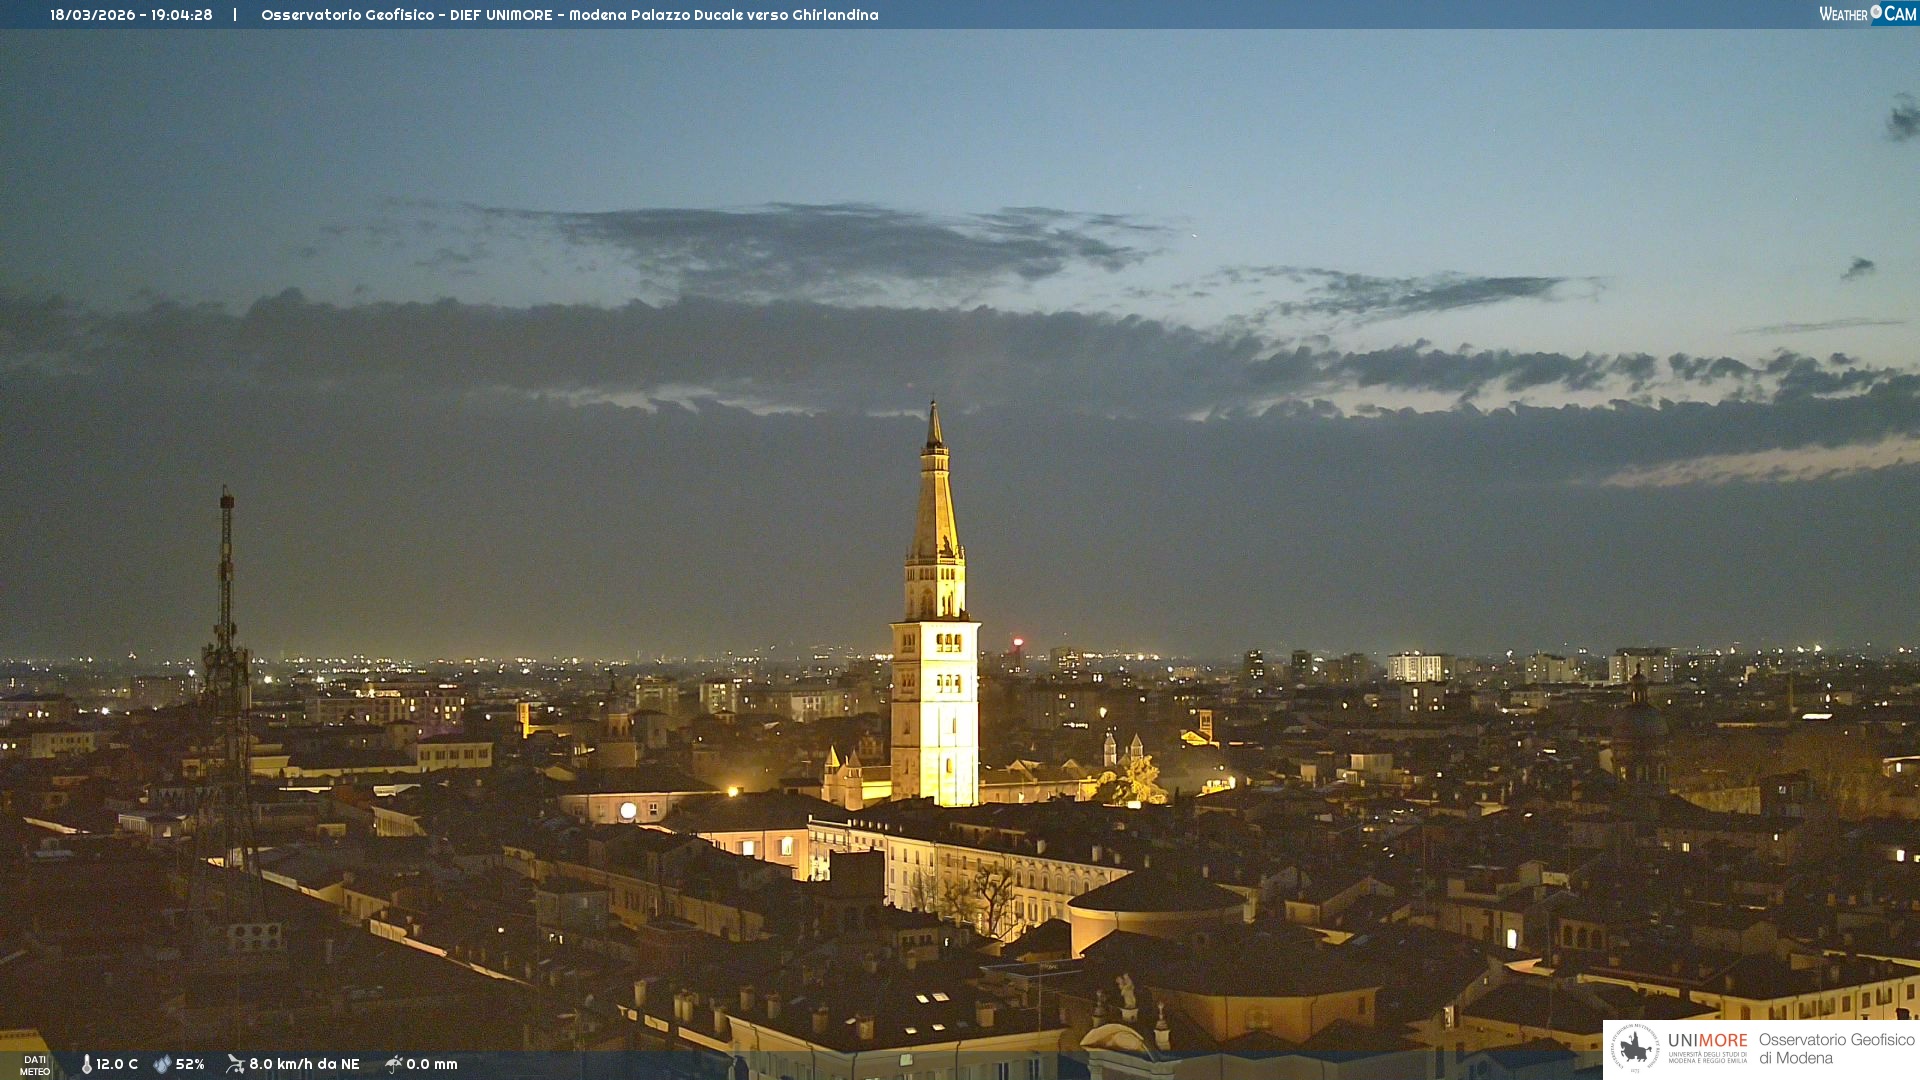Click the 0.0 mm rainfall value
Viewport: 1920px width, 1080px height.
[x=432, y=1064]
